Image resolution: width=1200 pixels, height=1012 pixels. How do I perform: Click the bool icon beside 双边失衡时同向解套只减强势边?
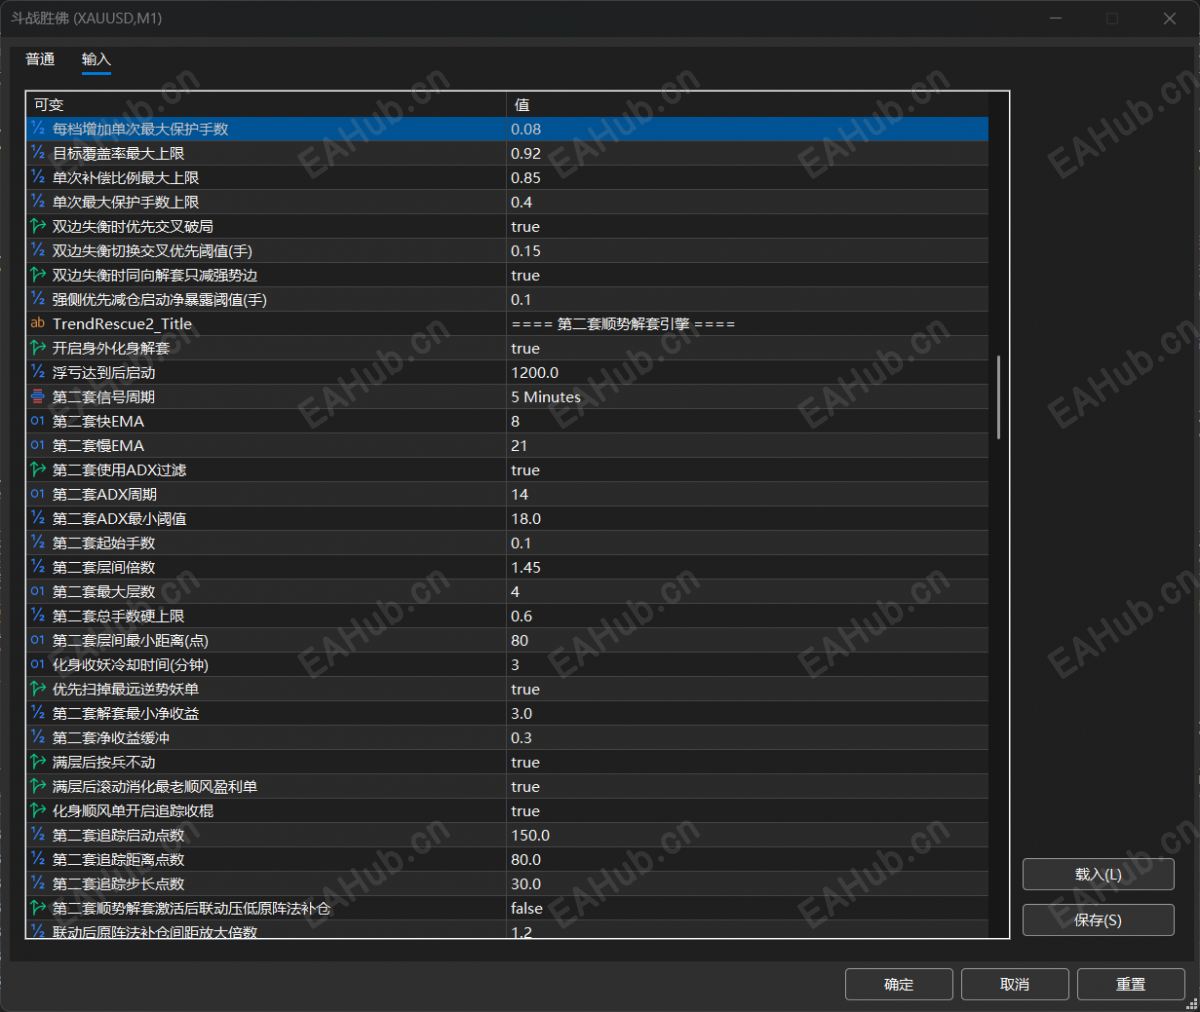[x=38, y=275]
